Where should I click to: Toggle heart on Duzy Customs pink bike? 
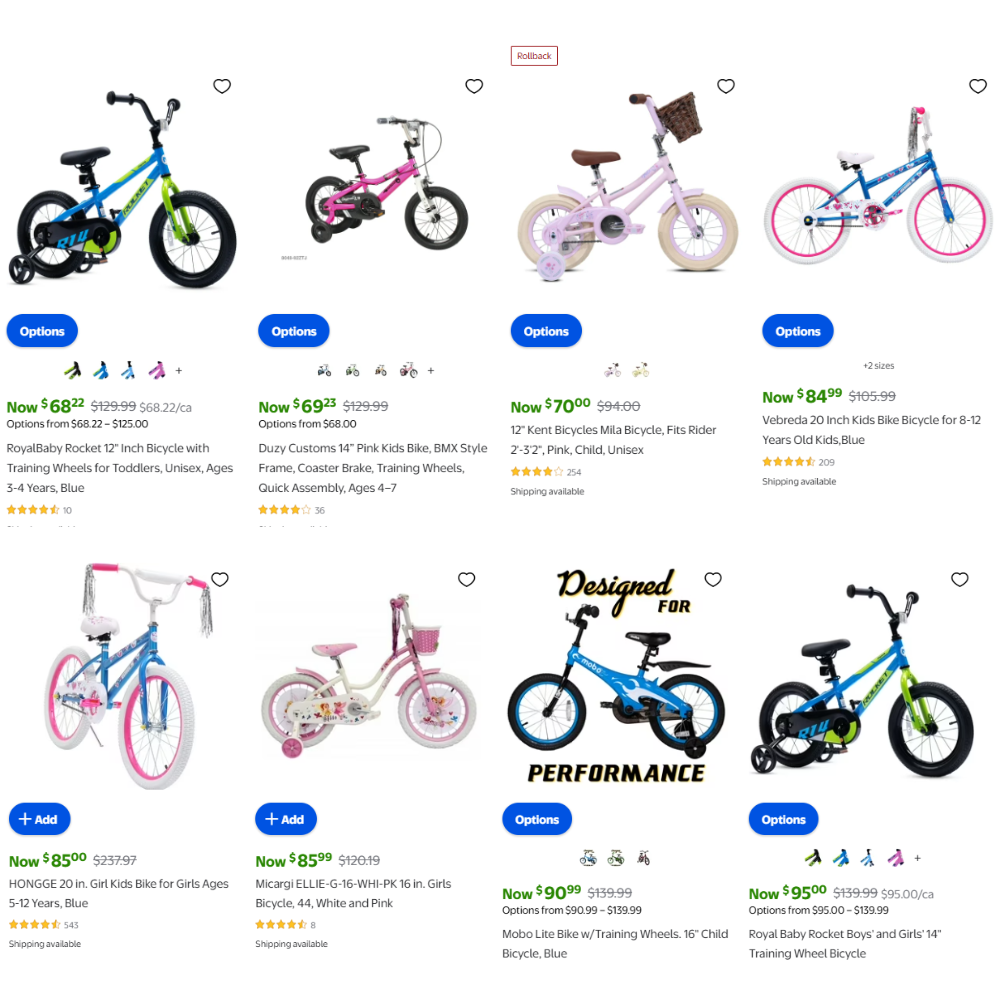coord(474,86)
